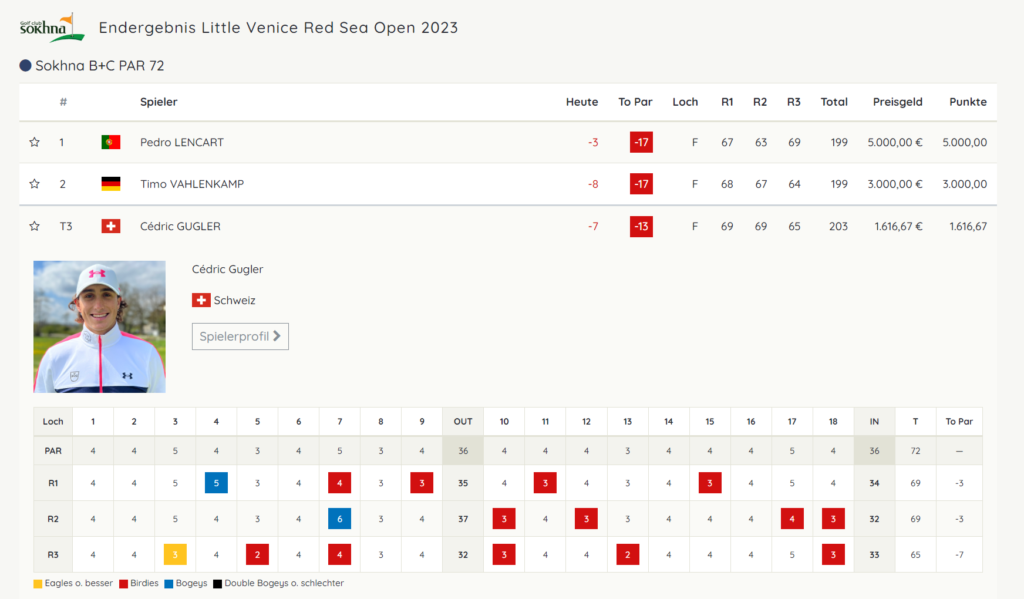Collapse the Cédric GUGLER row details
The width and height of the screenshot is (1024, 599).
coord(508,226)
